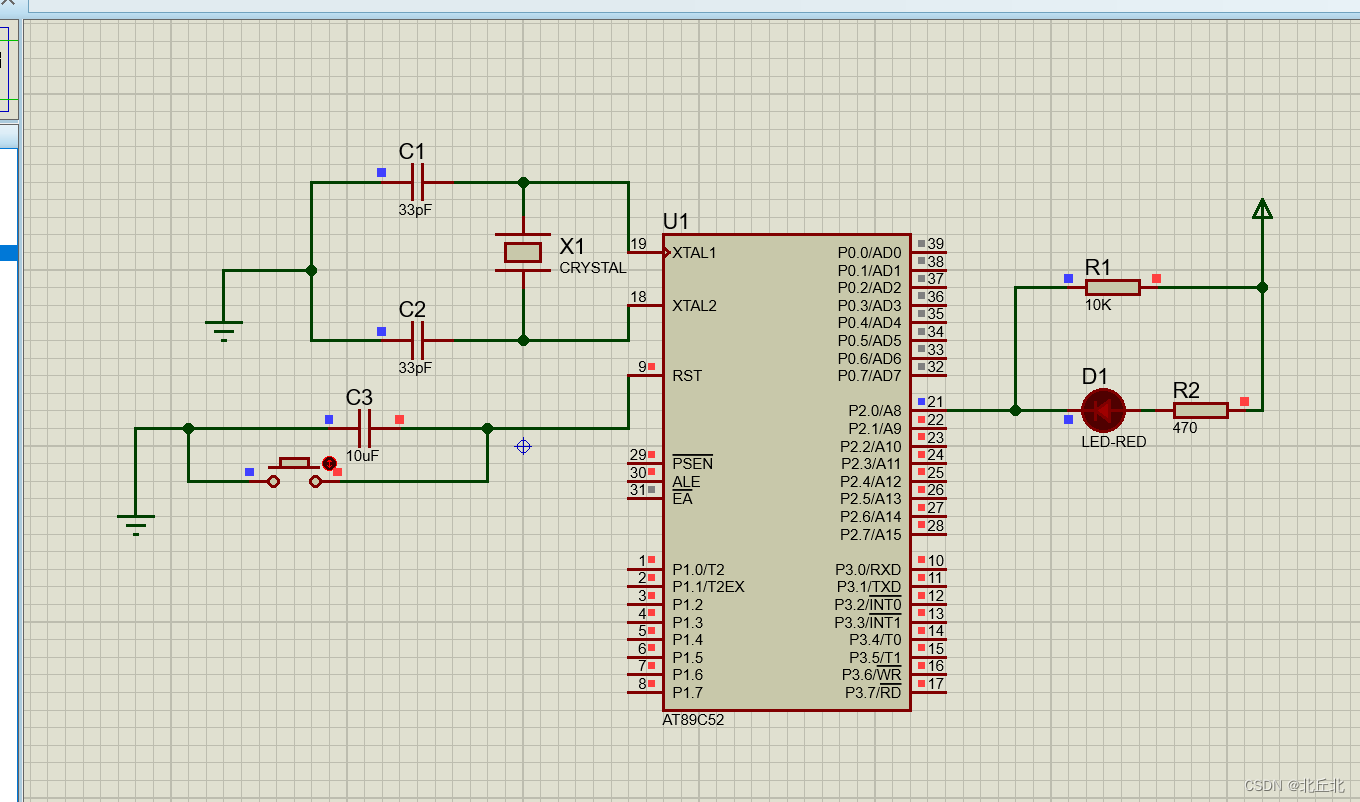Viewport: 1360px width, 802px height.
Task: Select the C1 capacitor symbol
Action: [x=418, y=183]
